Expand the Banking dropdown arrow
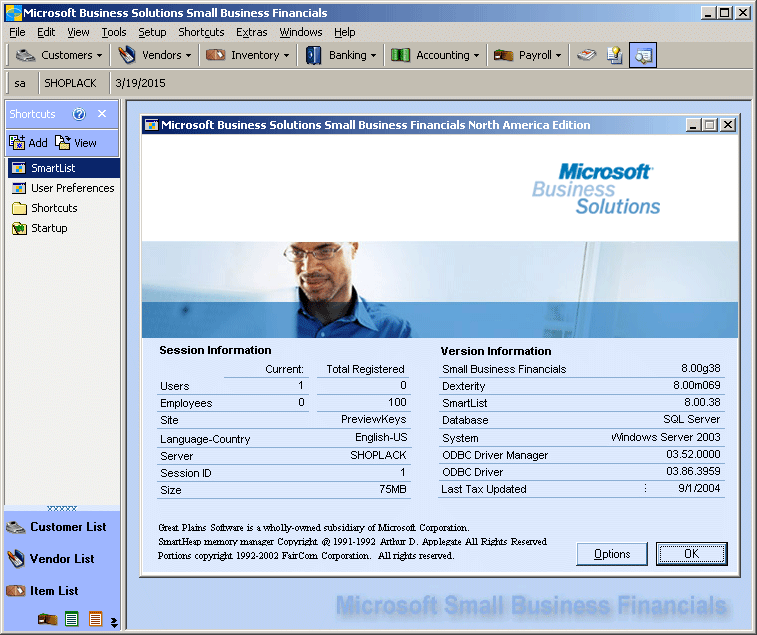This screenshot has height=635, width=757. [x=373, y=56]
